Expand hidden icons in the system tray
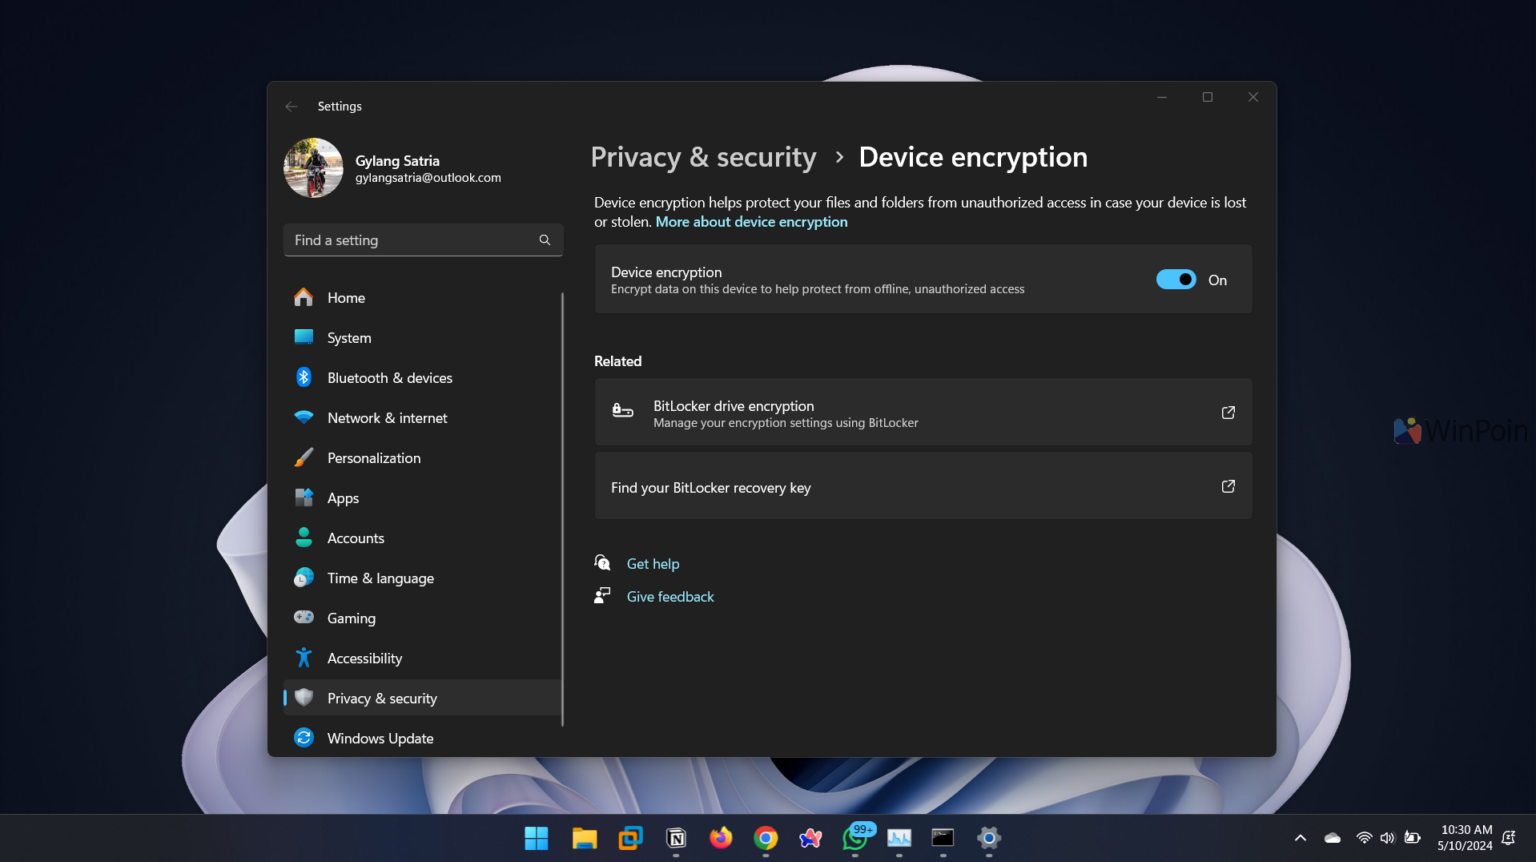The image size is (1536, 862). 1299,838
